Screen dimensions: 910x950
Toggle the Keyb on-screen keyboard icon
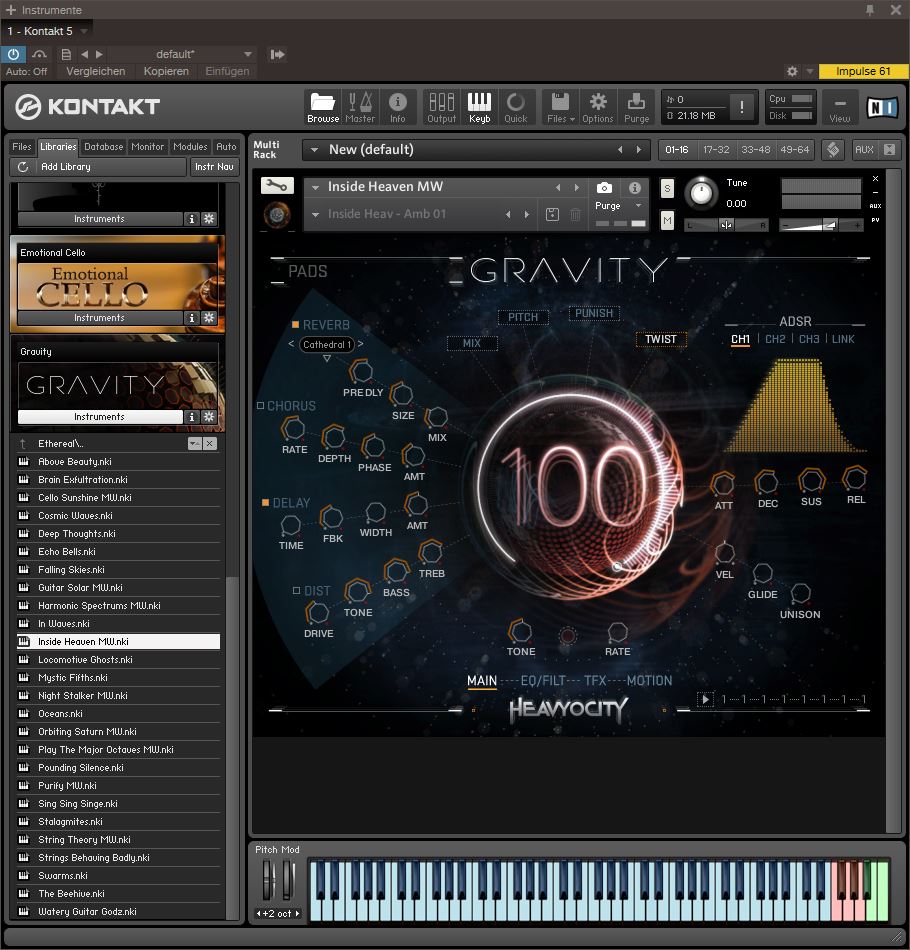pyautogui.click(x=479, y=107)
